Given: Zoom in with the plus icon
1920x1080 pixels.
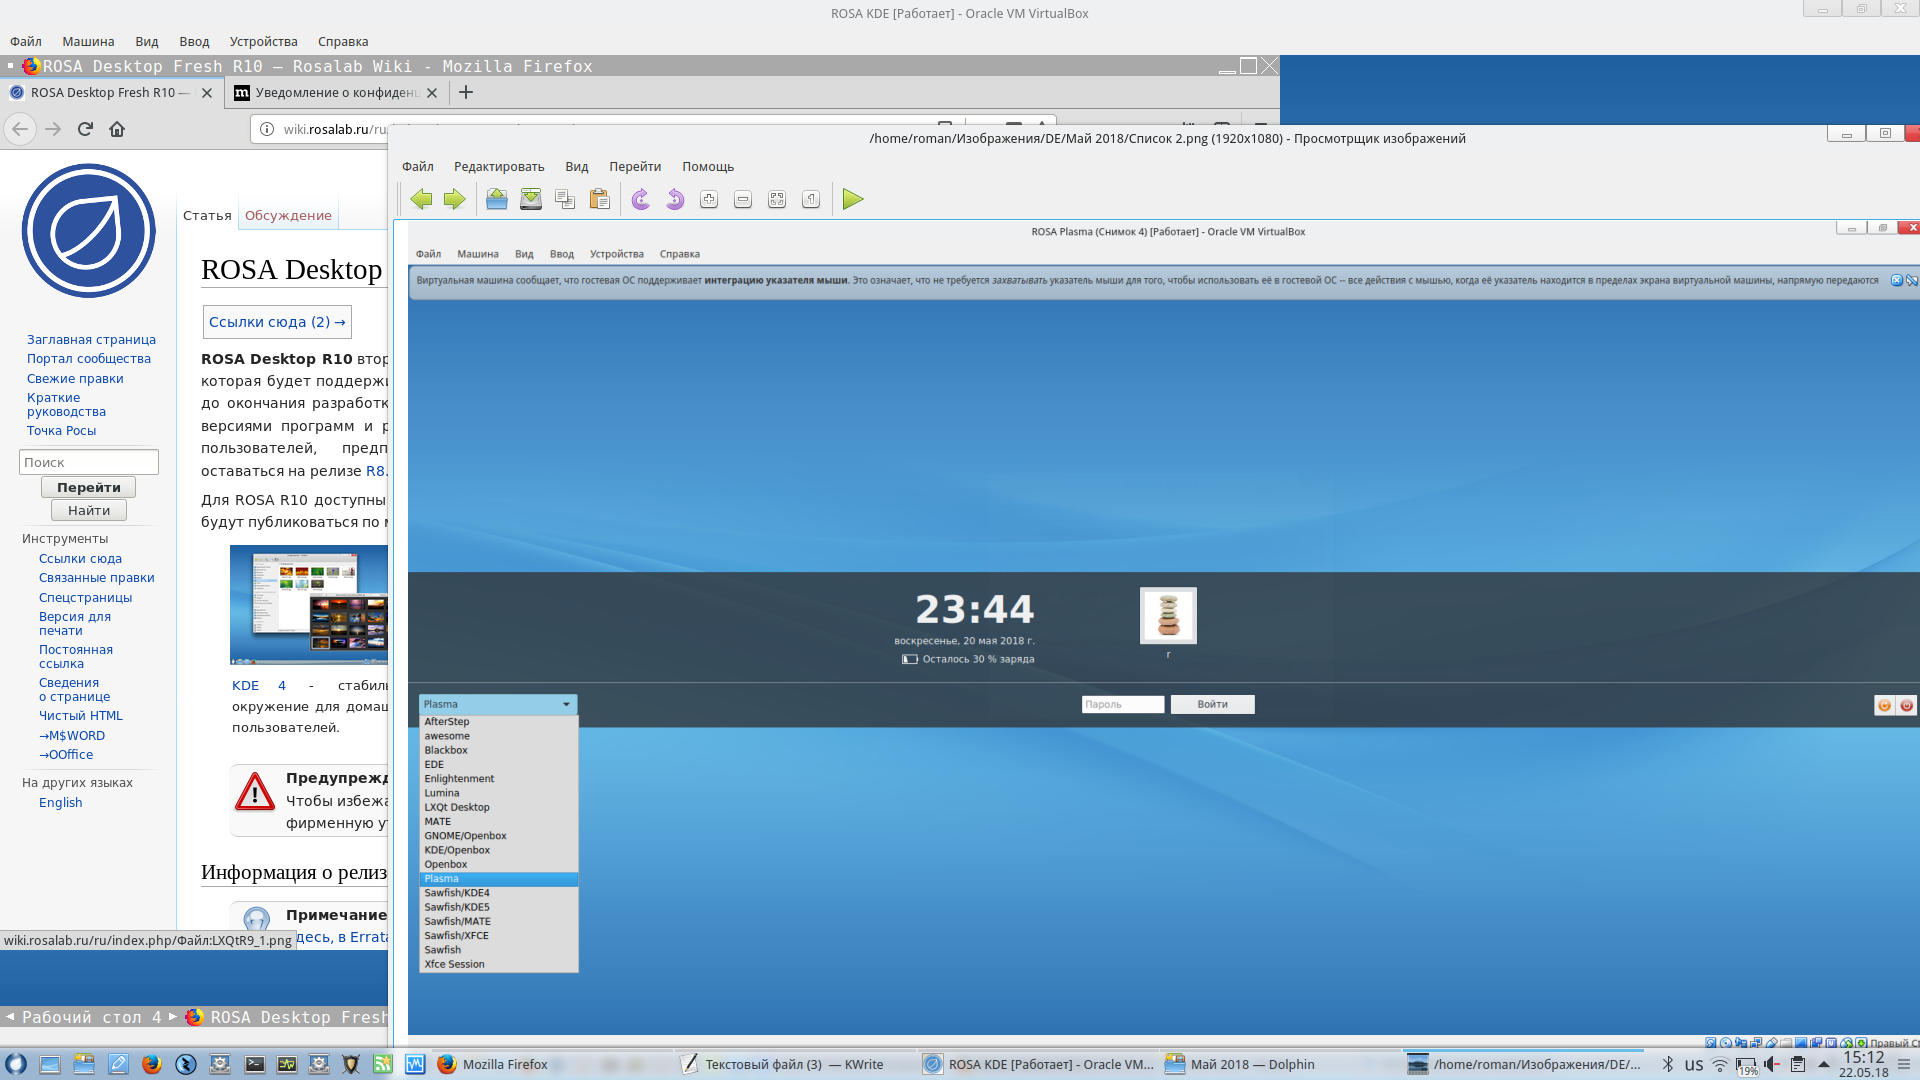Looking at the screenshot, I should (x=709, y=199).
